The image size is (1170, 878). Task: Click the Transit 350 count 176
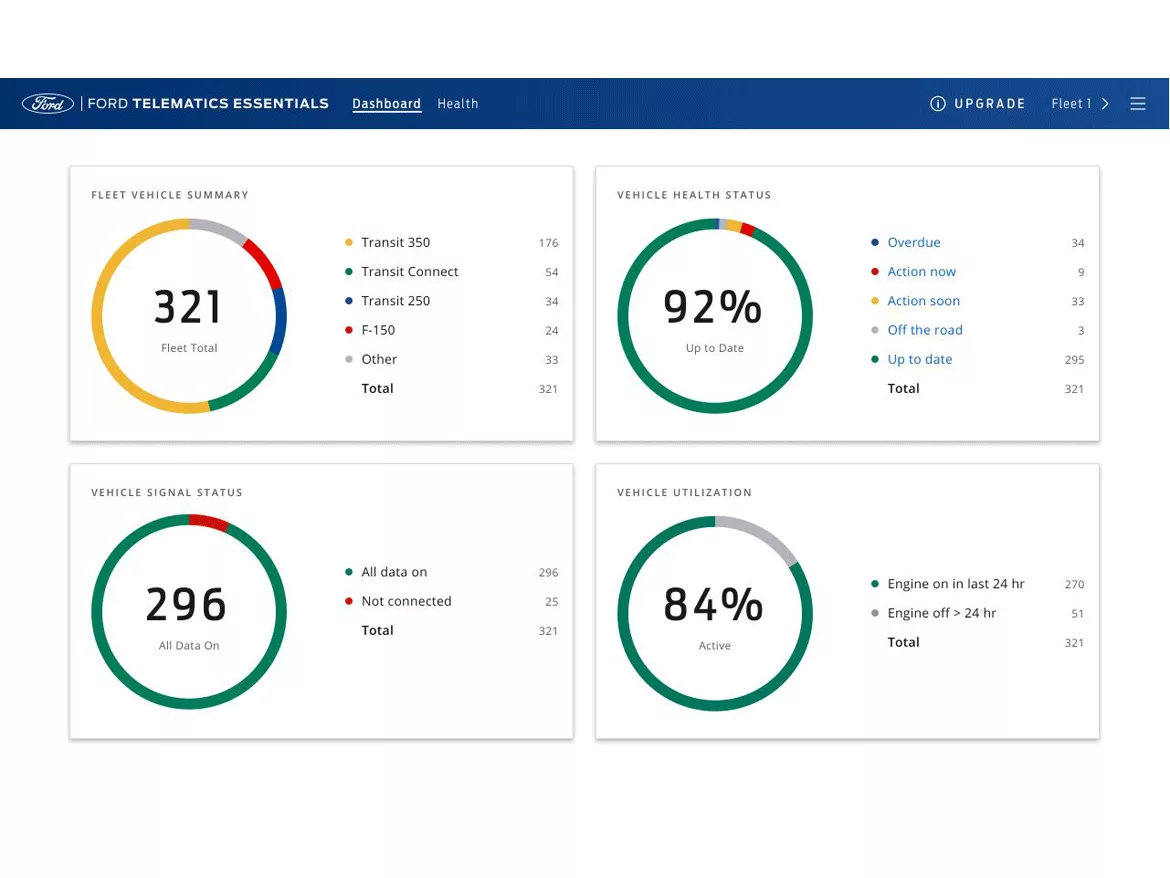548,243
